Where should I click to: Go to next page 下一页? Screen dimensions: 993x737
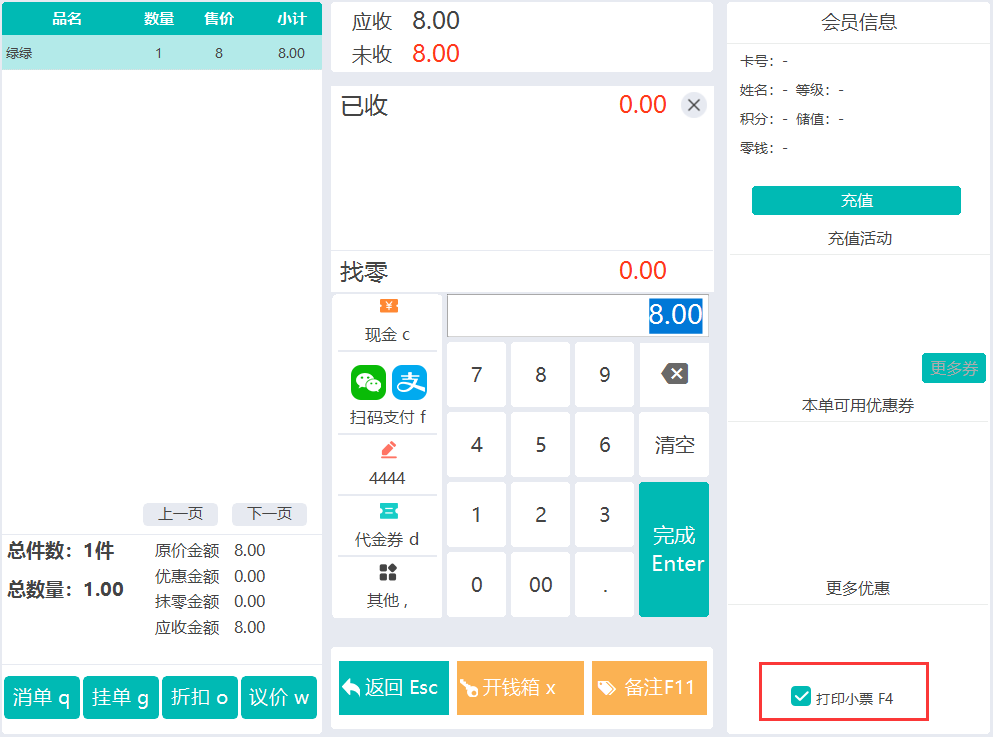pos(269,514)
